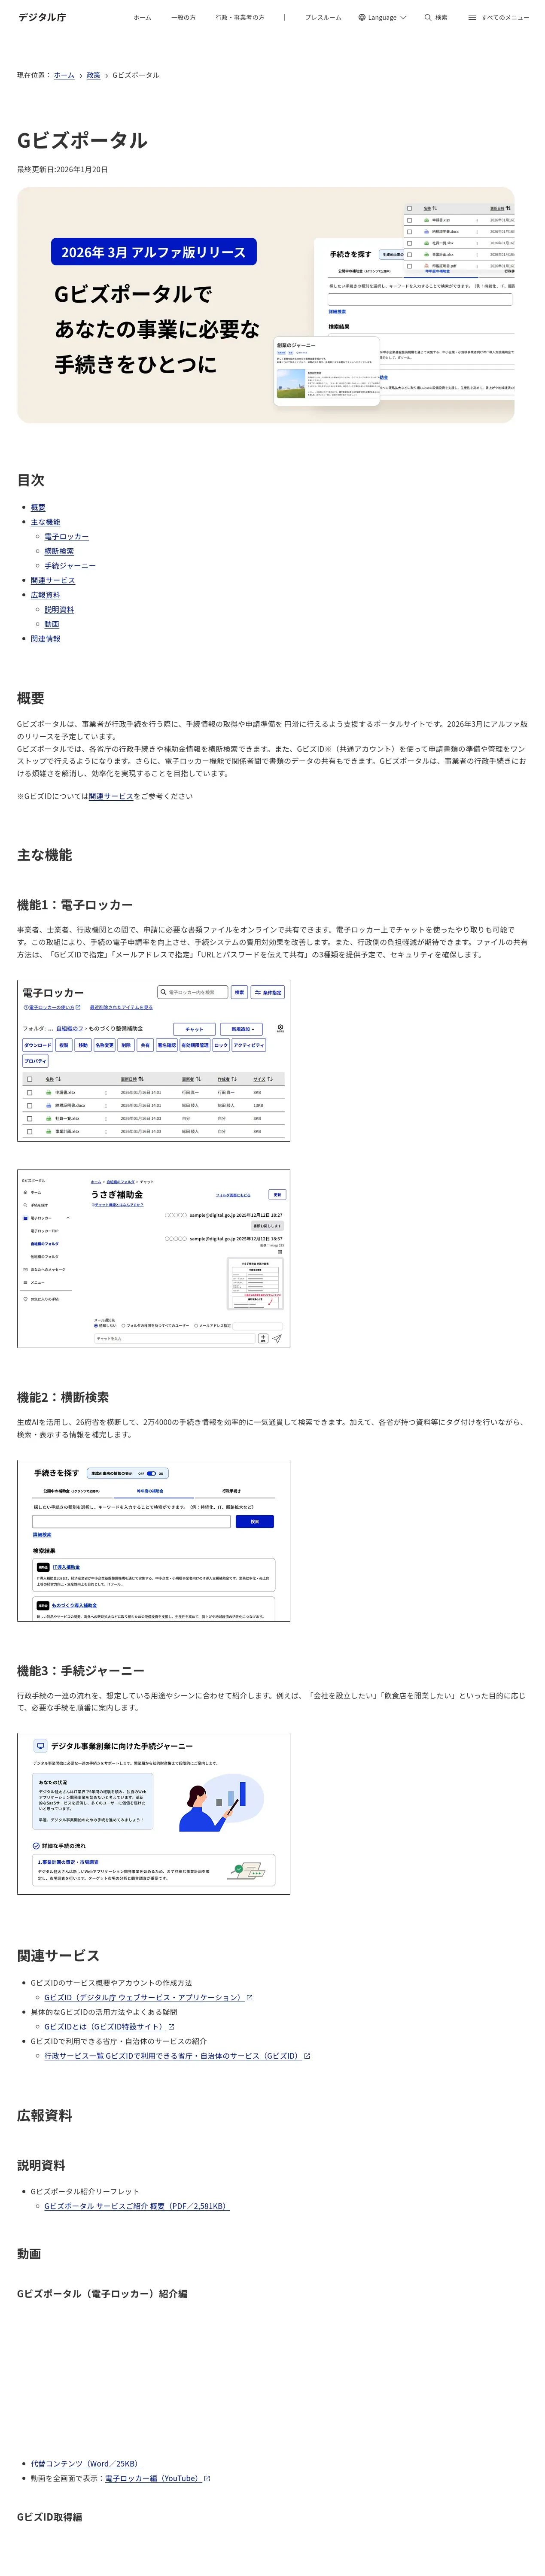Open 代替コンテンツ（Word／25KB）link
Screen dimensions: 545x2576
pyautogui.click(x=86, y=2463)
